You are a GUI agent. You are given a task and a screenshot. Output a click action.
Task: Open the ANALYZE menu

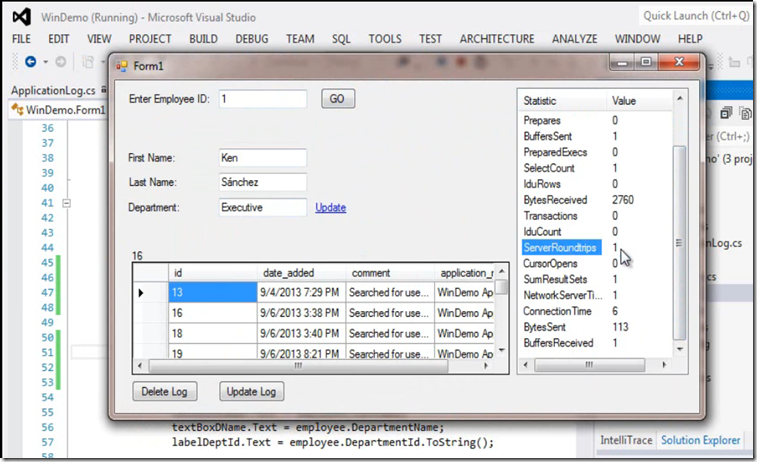tap(575, 39)
